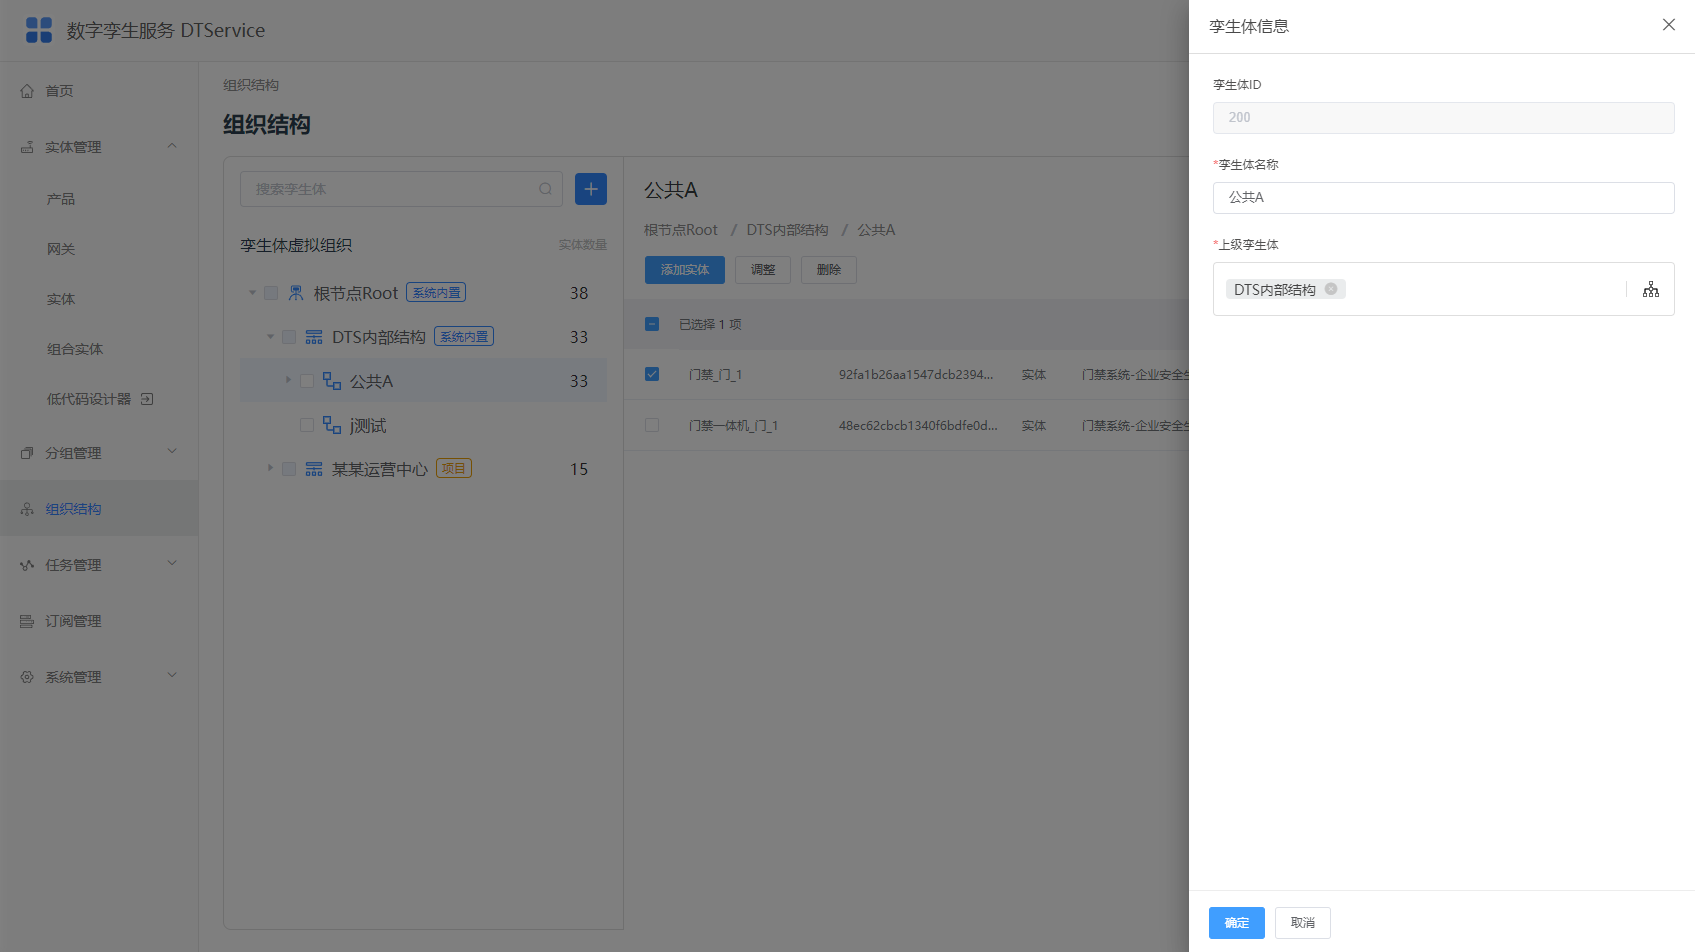
Task: Click the 孪生体名称 input field
Action: coord(1444,198)
